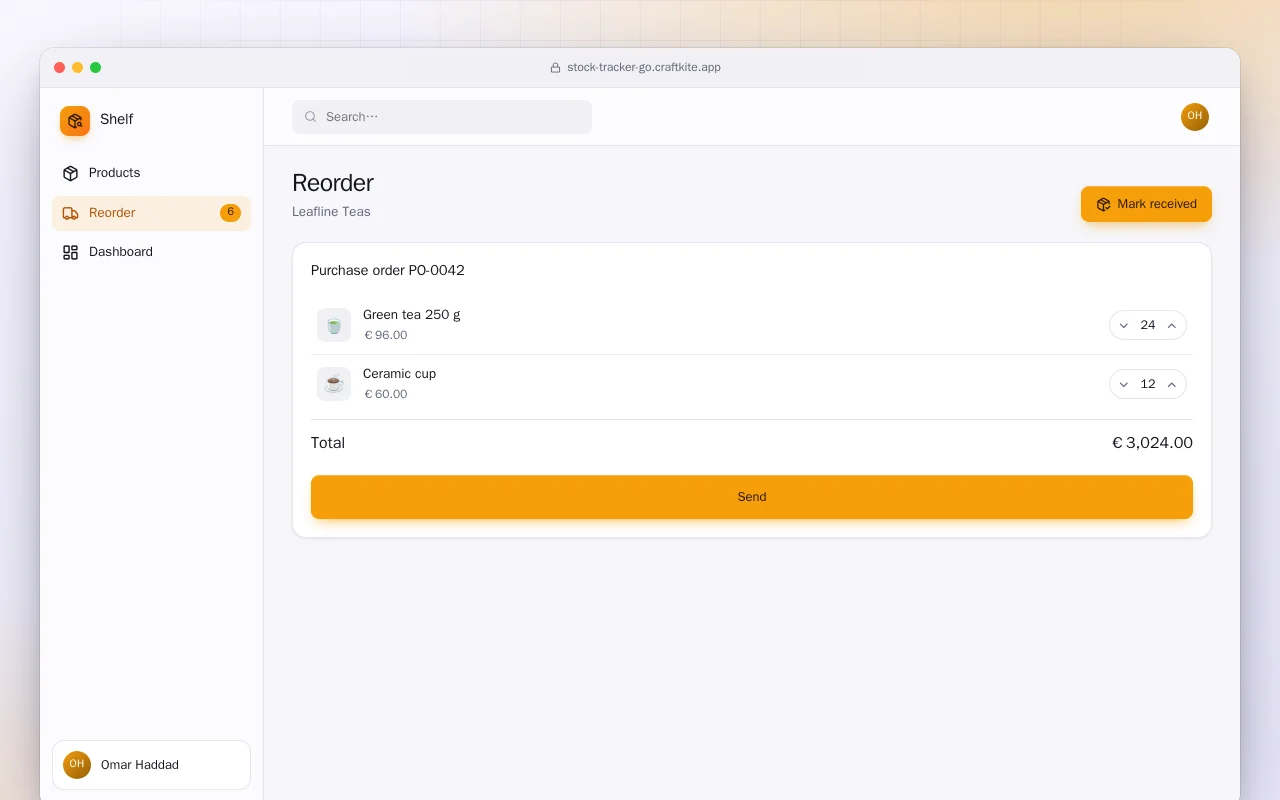Click the total € 3,024.00 amount
This screenshot has height=800, width=1280.
click(1152, 443)
